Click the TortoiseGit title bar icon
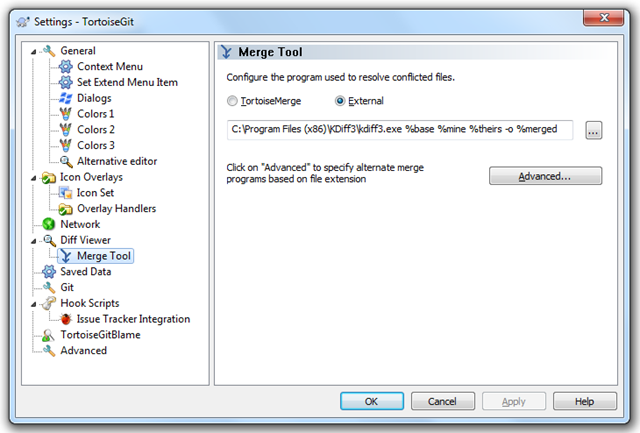Screen dimensions: 640x433 click(x=23, y=22)
